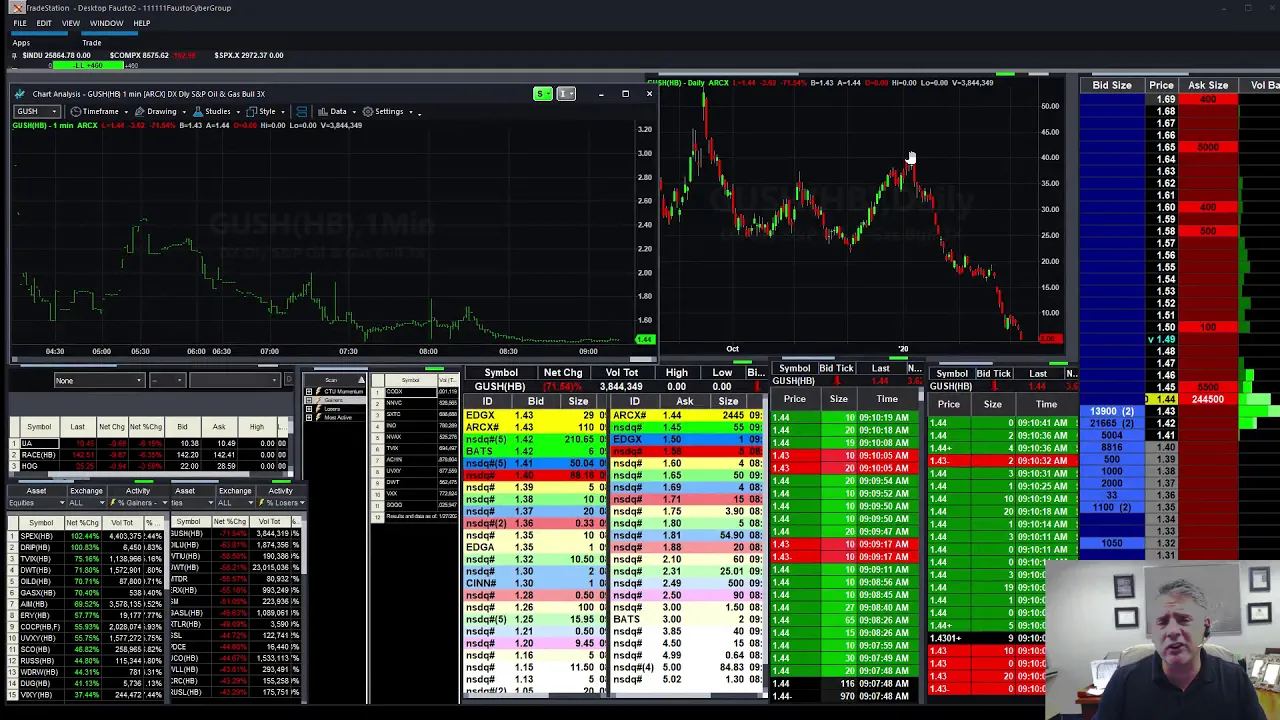
Task: Click the Most Active lightning bolt icon
Action: click(320, 416)
